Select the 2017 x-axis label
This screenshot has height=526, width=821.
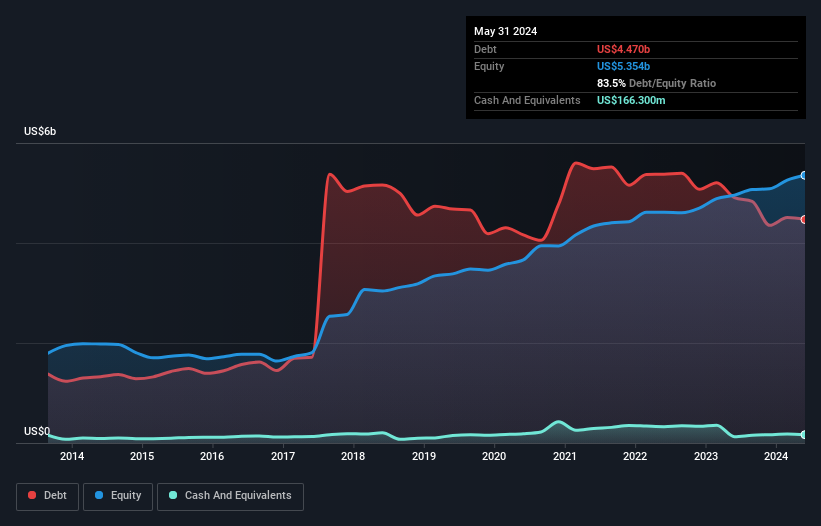coord(283,456)
